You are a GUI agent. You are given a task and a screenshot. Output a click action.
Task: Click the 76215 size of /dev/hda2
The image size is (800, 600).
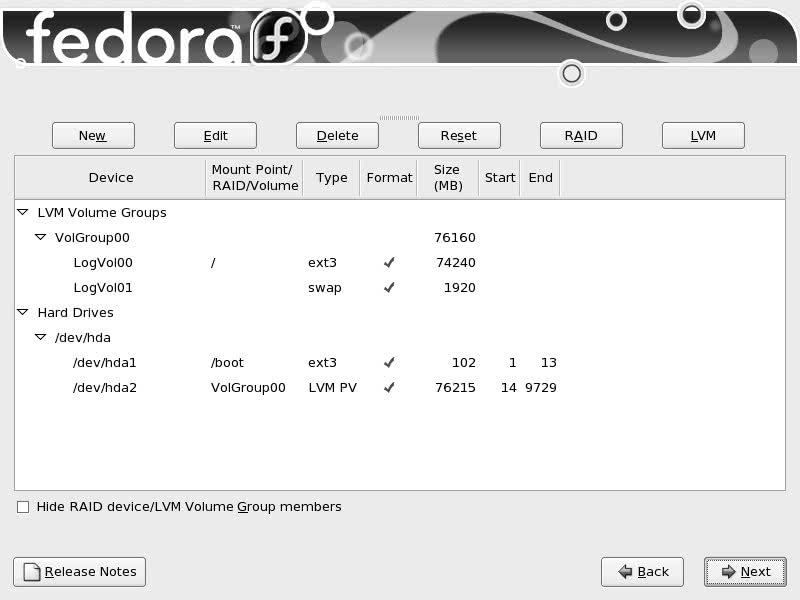pyautogui.click(x=455, y=388)
